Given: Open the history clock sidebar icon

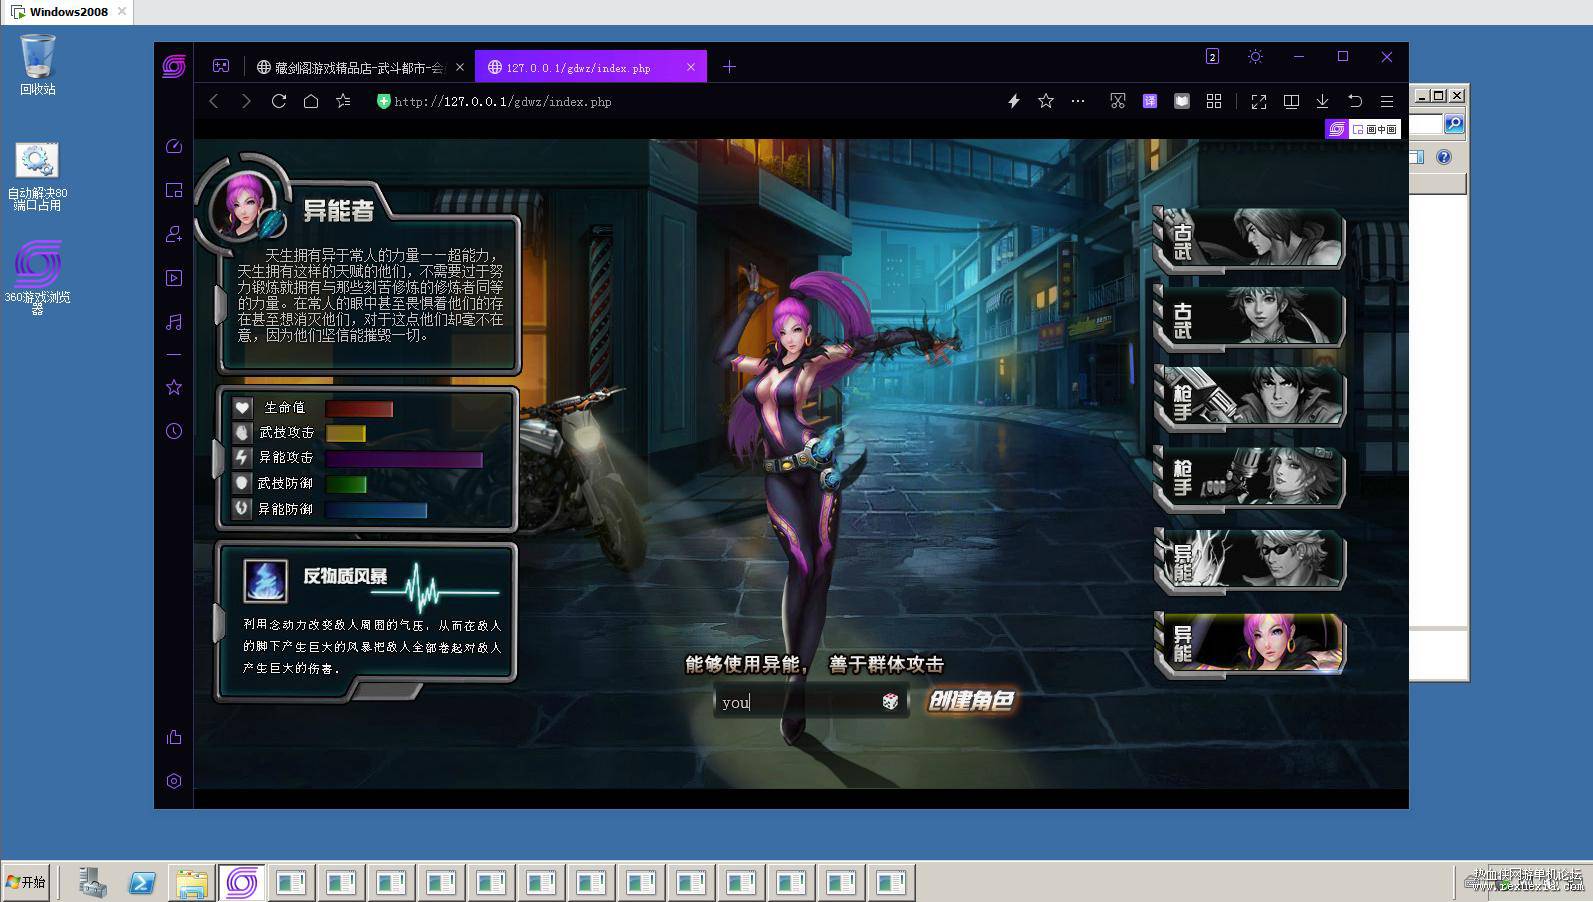Looking at the screenshot, I should coord(174,431).
